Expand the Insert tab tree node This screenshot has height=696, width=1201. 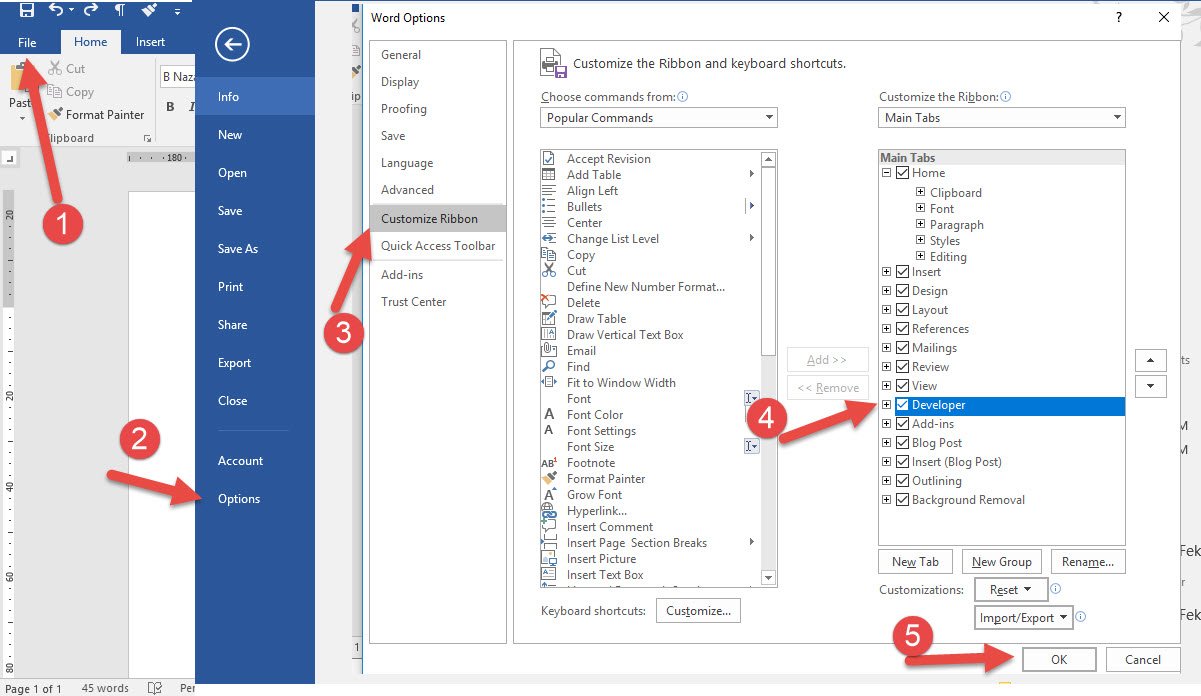[887, 272]
